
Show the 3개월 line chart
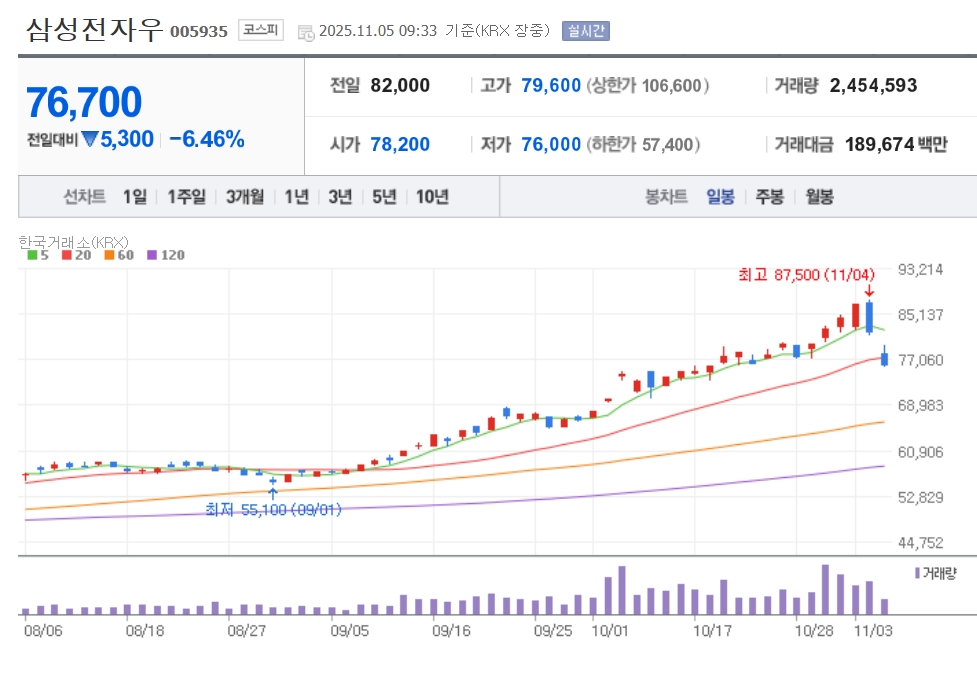tap(245, 197)
